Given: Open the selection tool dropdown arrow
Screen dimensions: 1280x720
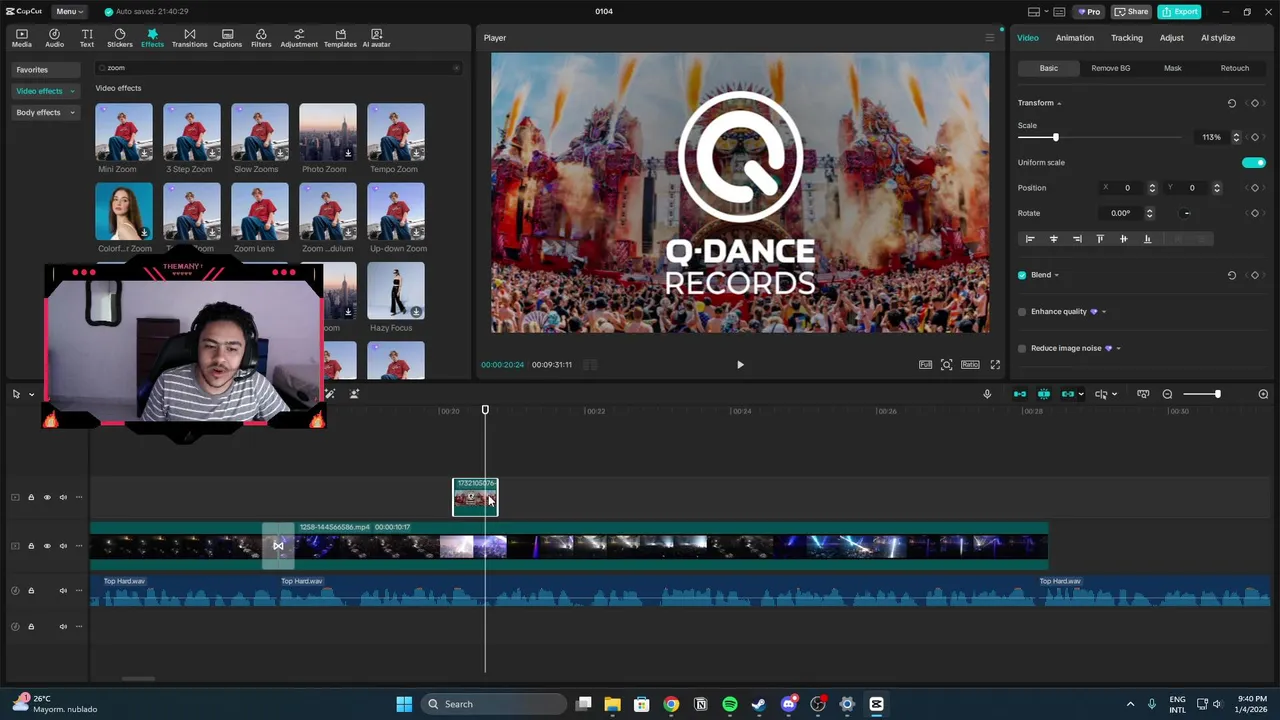Looking at the screenshot, I should pos(31,394).
